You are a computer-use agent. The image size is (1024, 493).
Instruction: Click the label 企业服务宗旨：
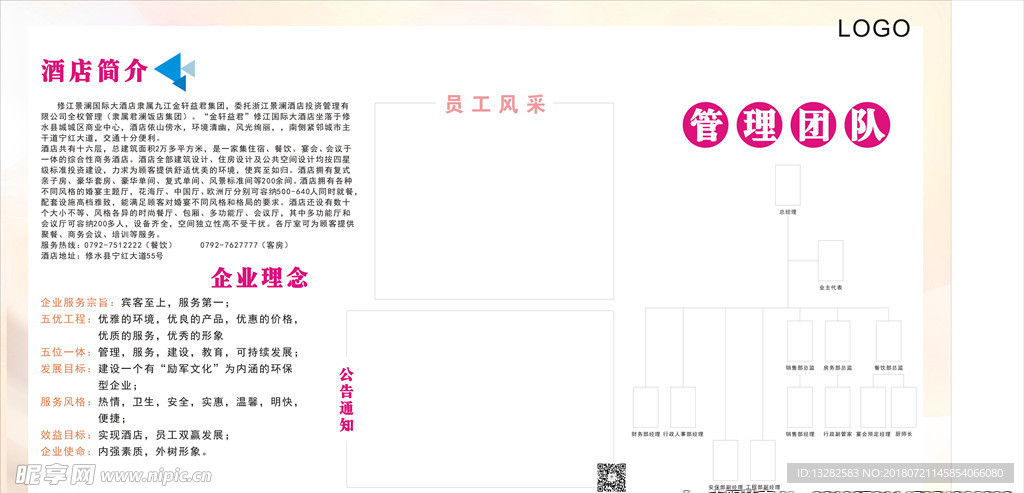pyautogui.click(x=79, y=303)
